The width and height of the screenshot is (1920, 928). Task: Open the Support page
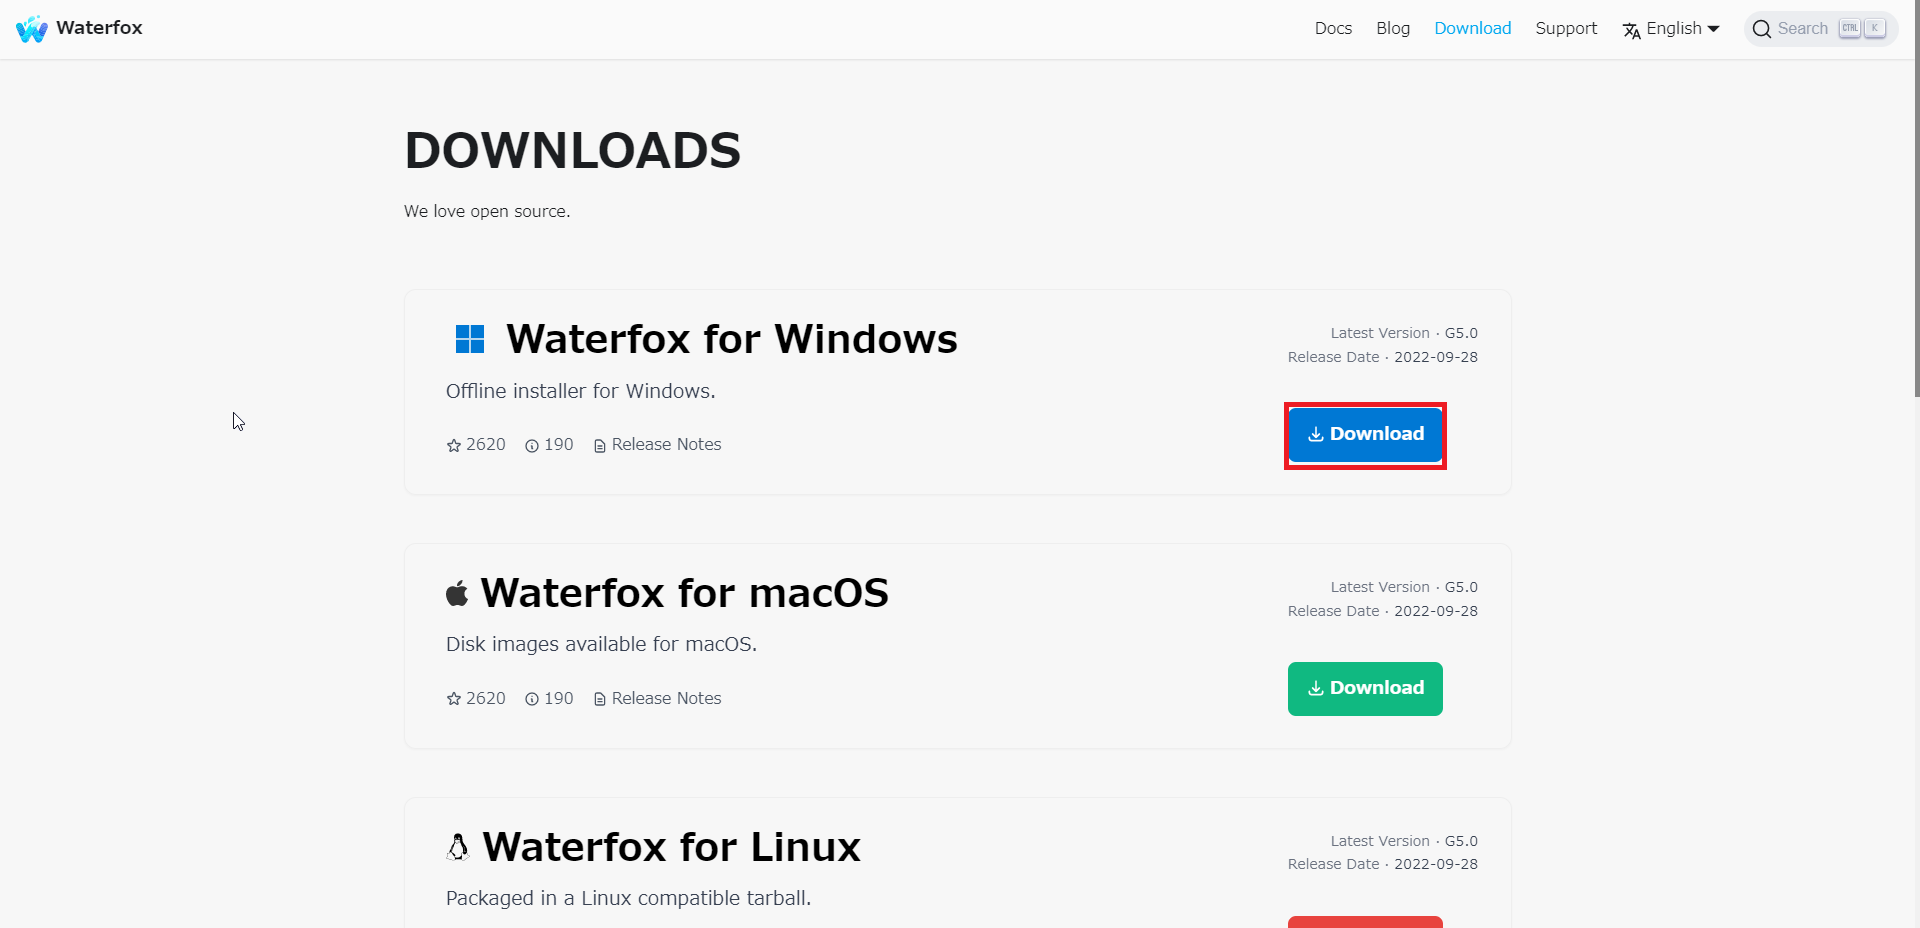(1566, 28)
